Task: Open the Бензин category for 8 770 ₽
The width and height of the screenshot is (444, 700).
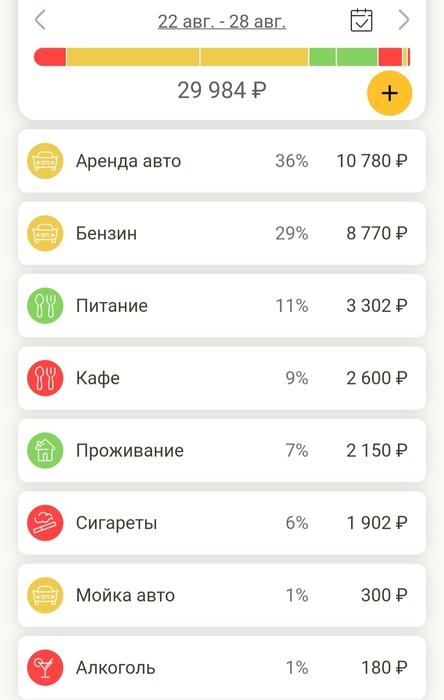Action: pos(222,233)
